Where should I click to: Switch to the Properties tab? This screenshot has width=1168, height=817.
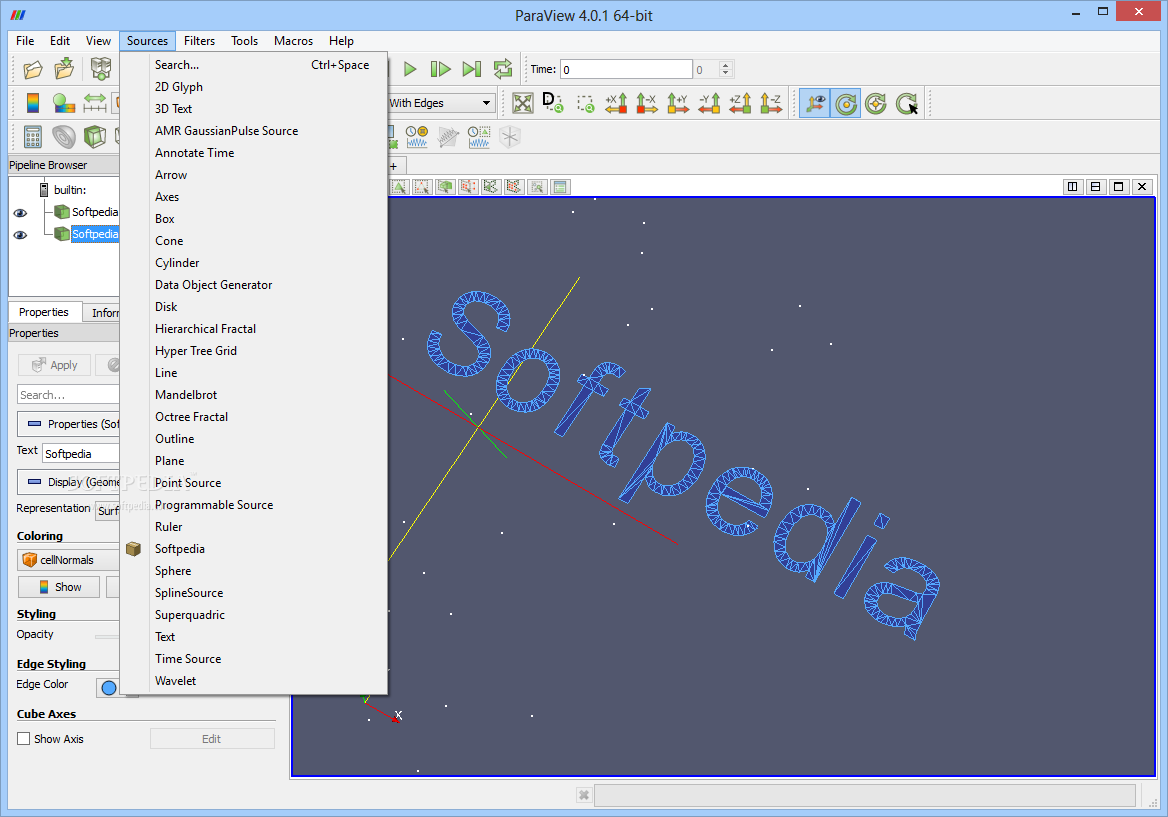(44, 312)
